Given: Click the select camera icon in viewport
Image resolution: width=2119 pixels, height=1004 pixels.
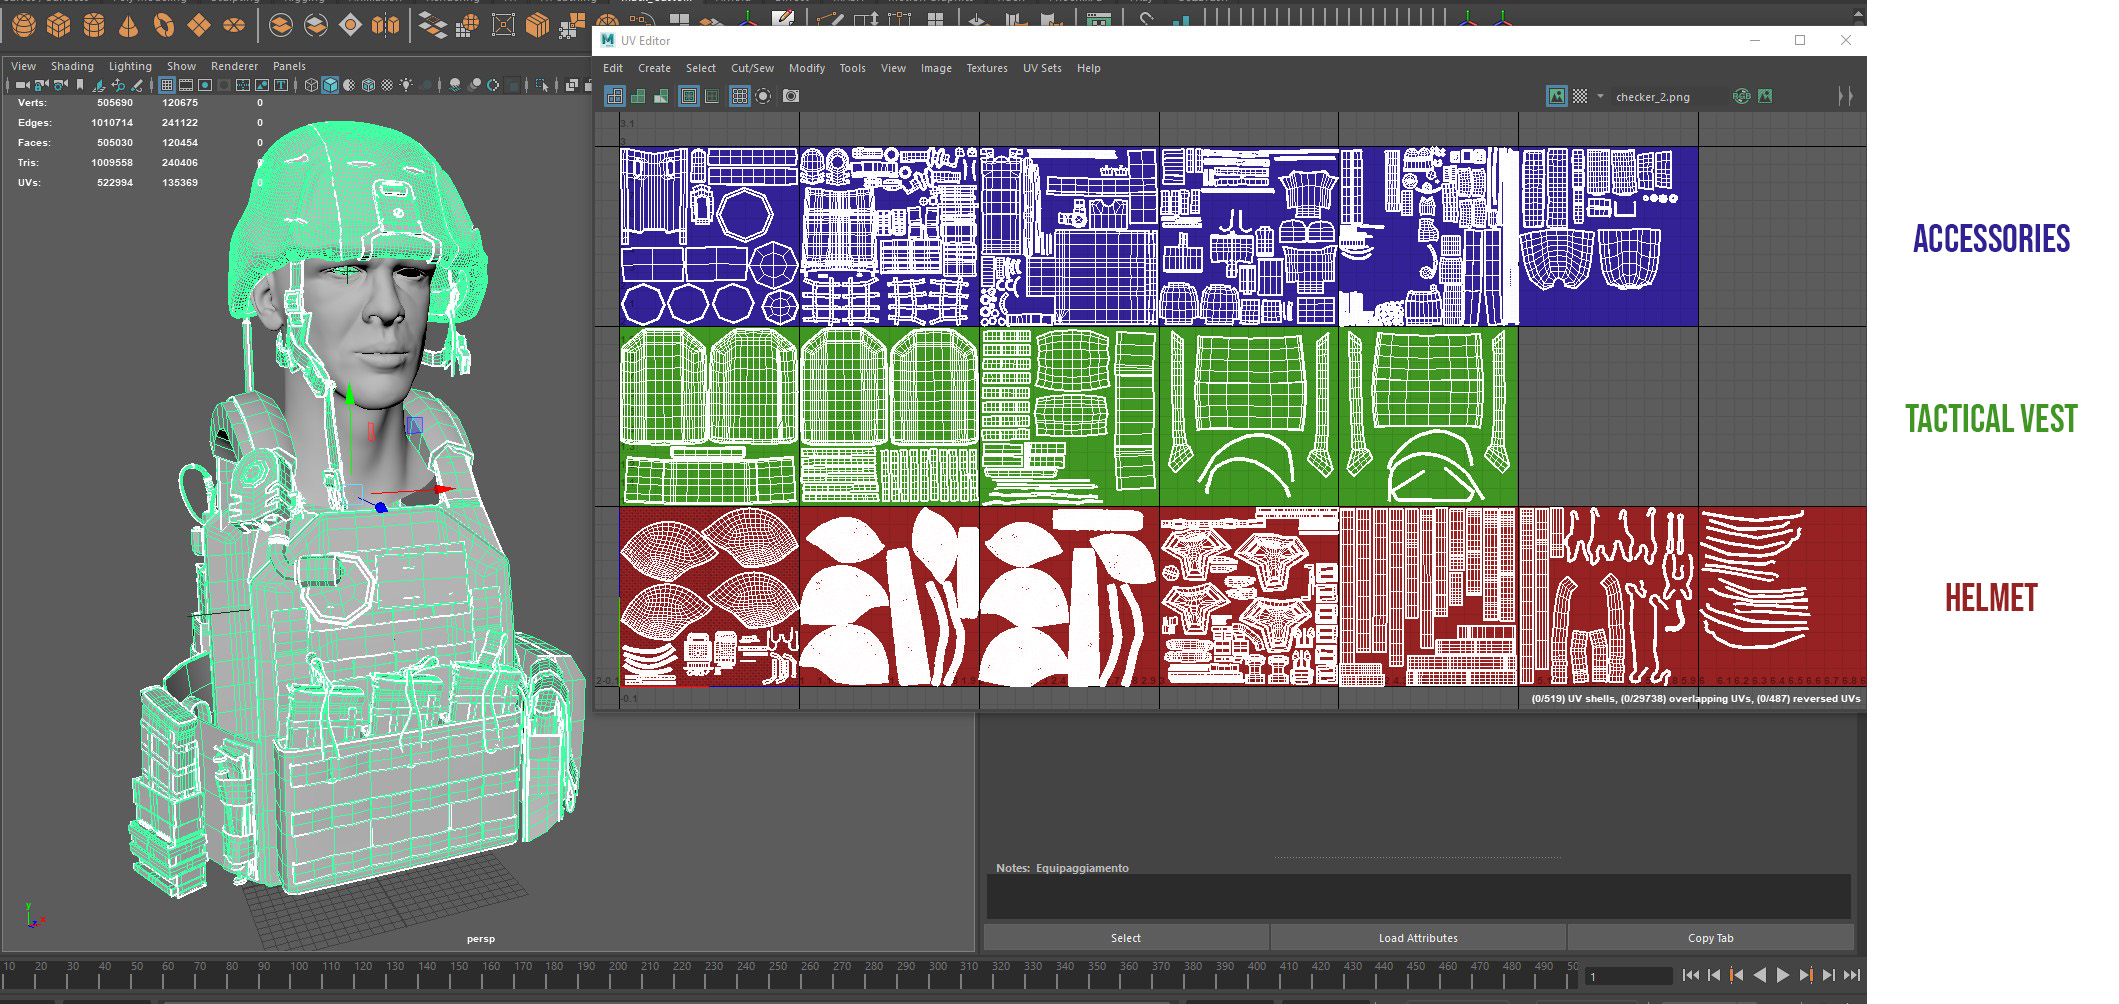Looking at the screenshot, I should [22, 85].
